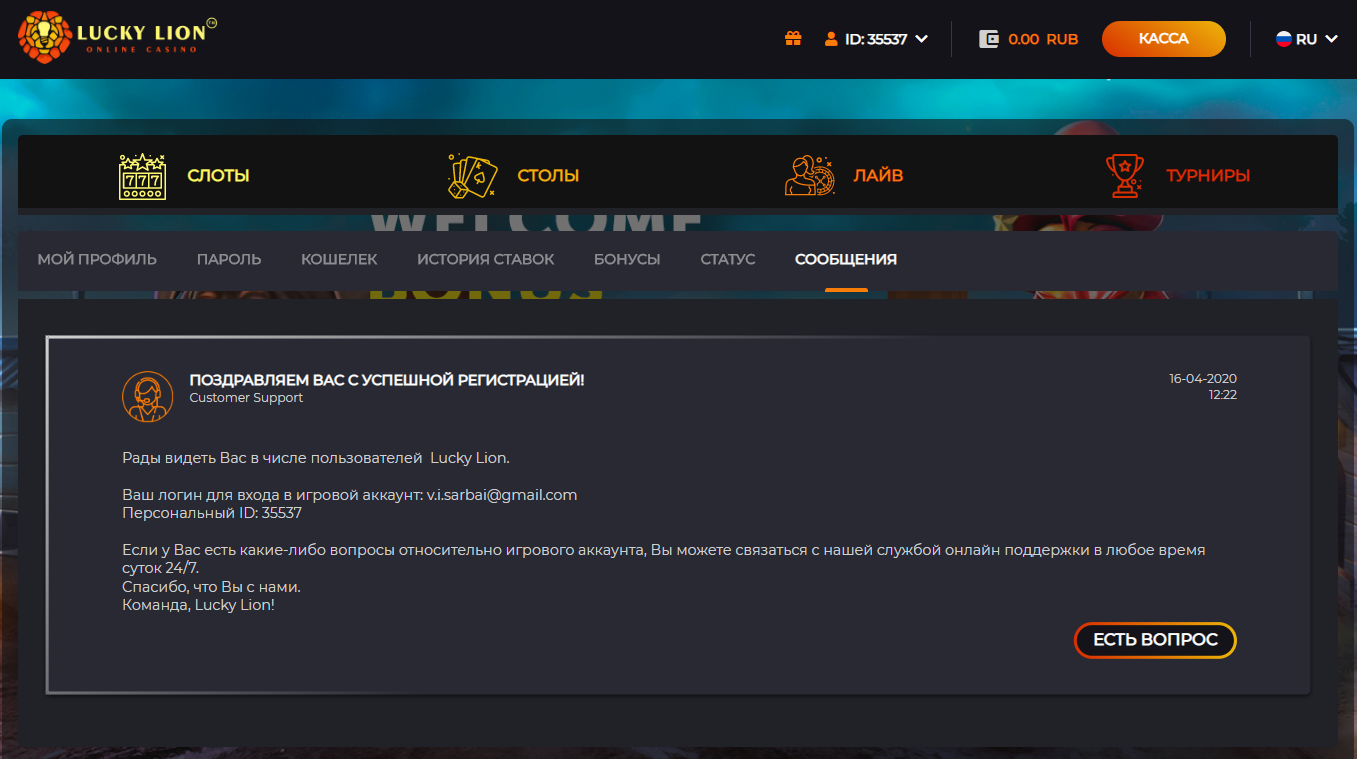The image size is (1357, 759).
Task: Switch to the БОНУСЫ tab
Action: pos(627,260)
